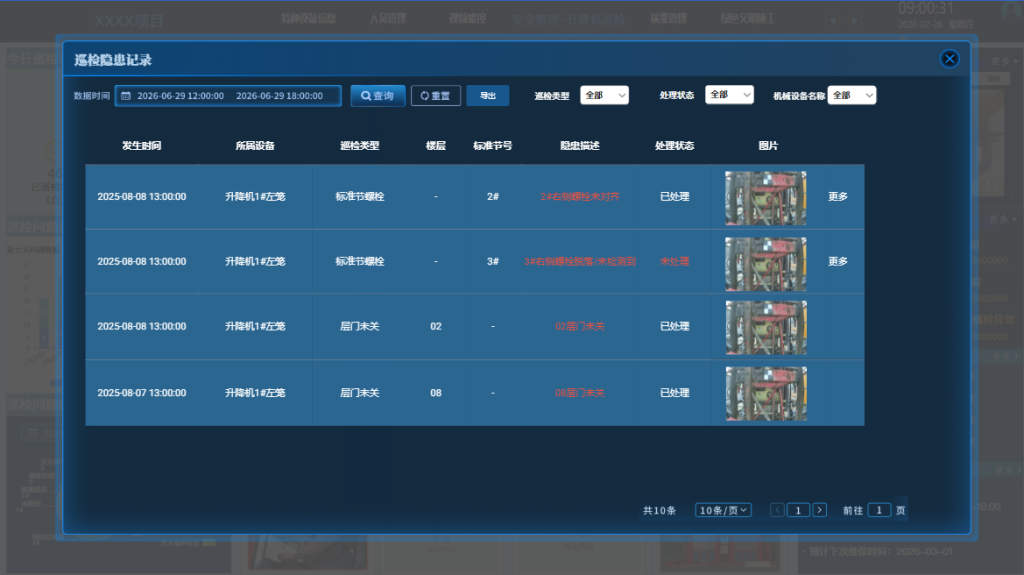Select page 1 in pagination
This screenshot has width=1024, height=575.
[x=798, y=510]
